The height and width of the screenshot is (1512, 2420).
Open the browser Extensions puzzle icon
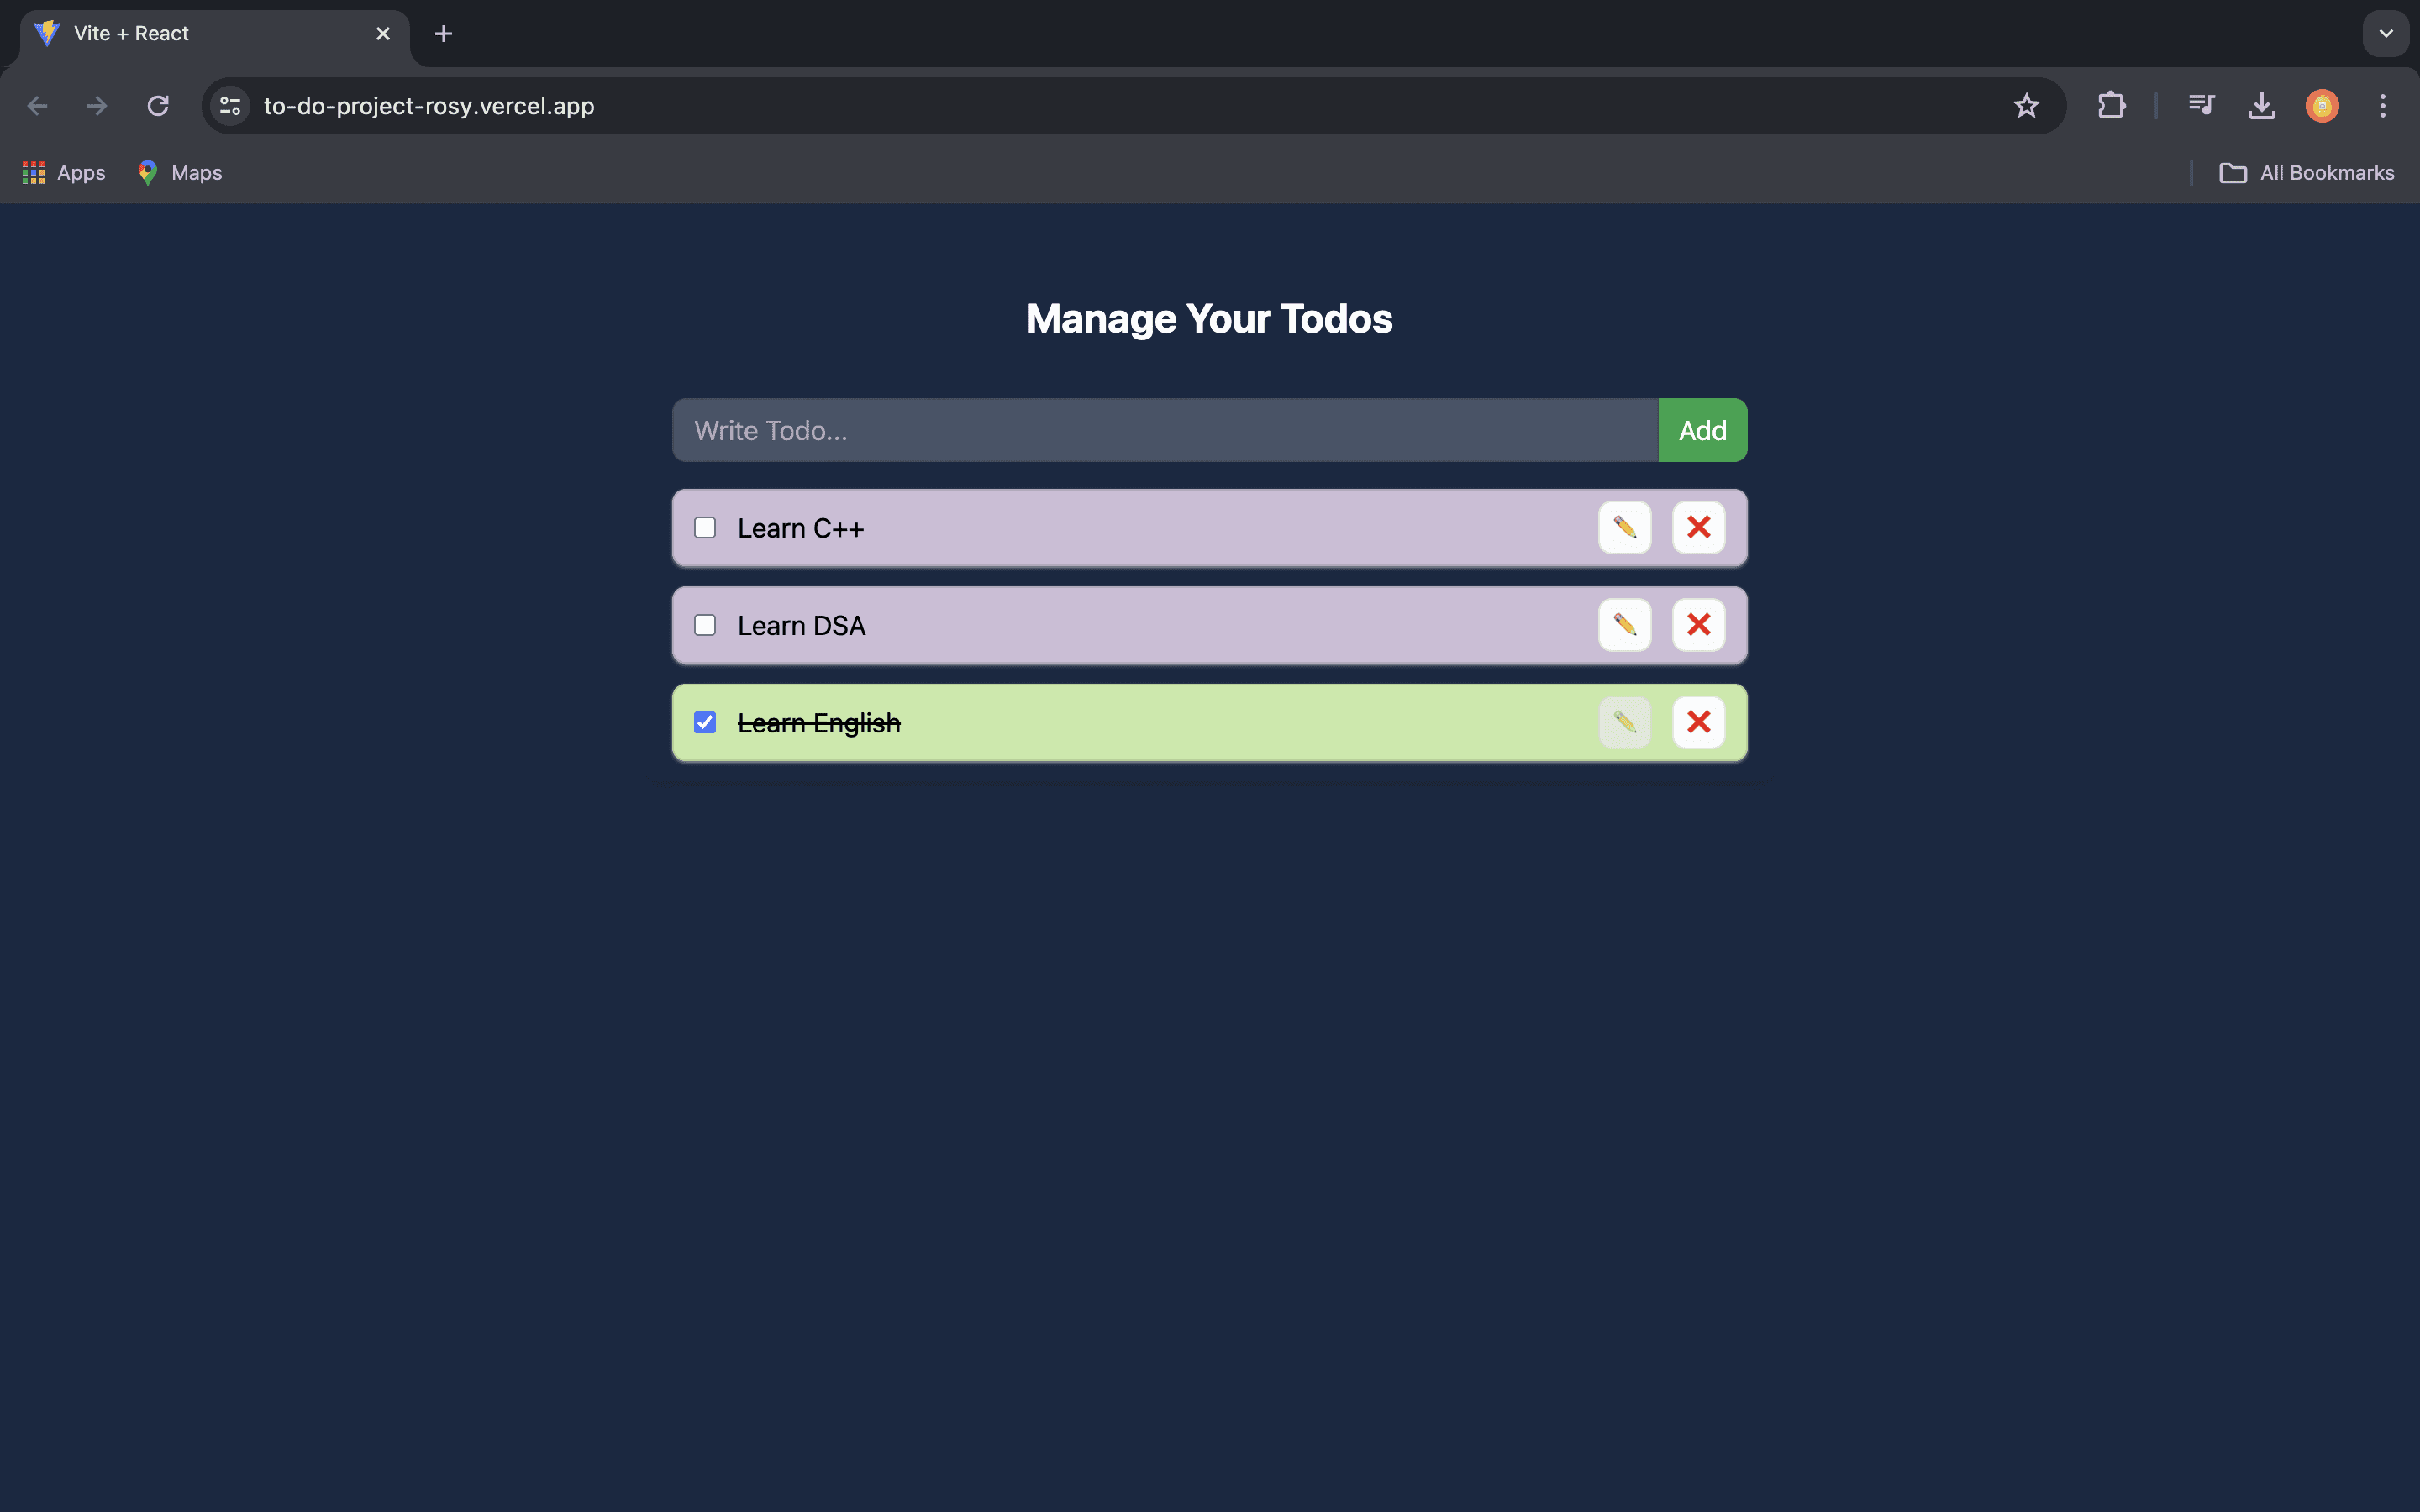tap(2111, 106)
